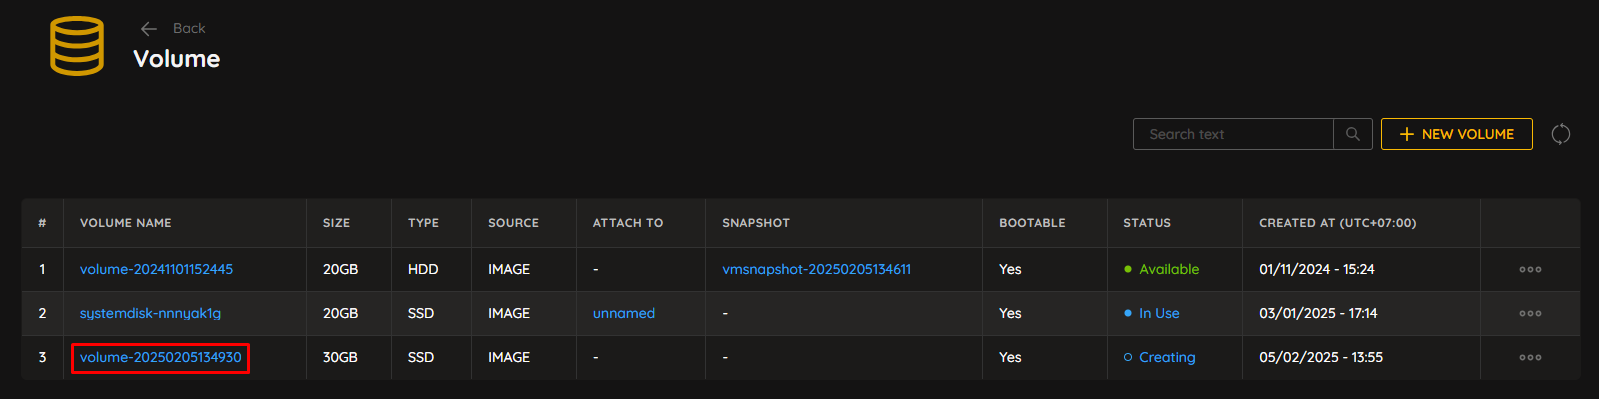Click the yellow Volume database icon
The width and height of the screenshot is (1599, 399).
(77, 46)
